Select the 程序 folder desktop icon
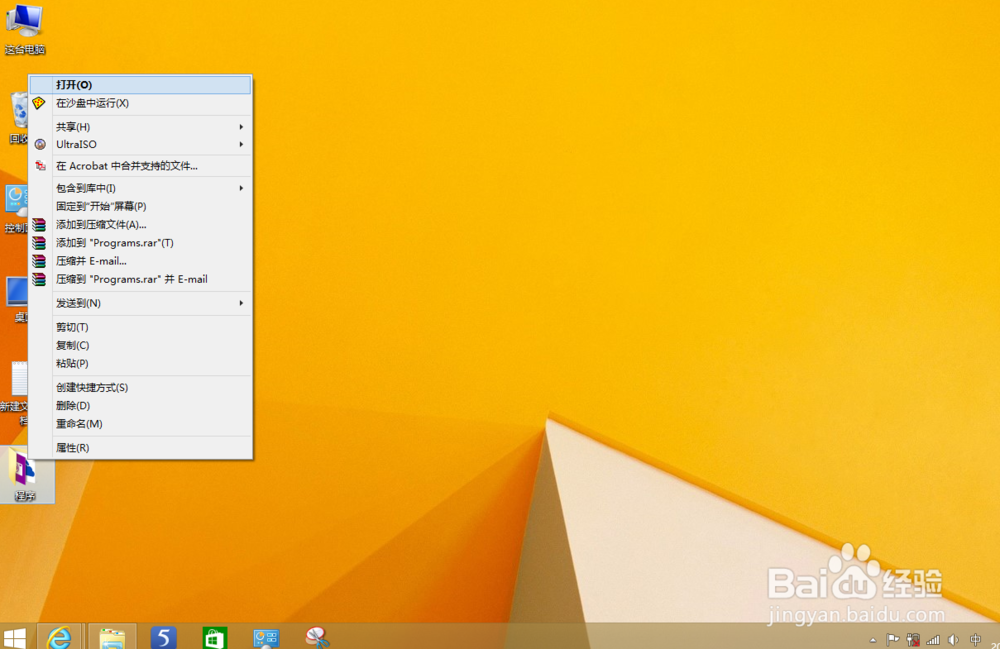 (x=27, y=476)
